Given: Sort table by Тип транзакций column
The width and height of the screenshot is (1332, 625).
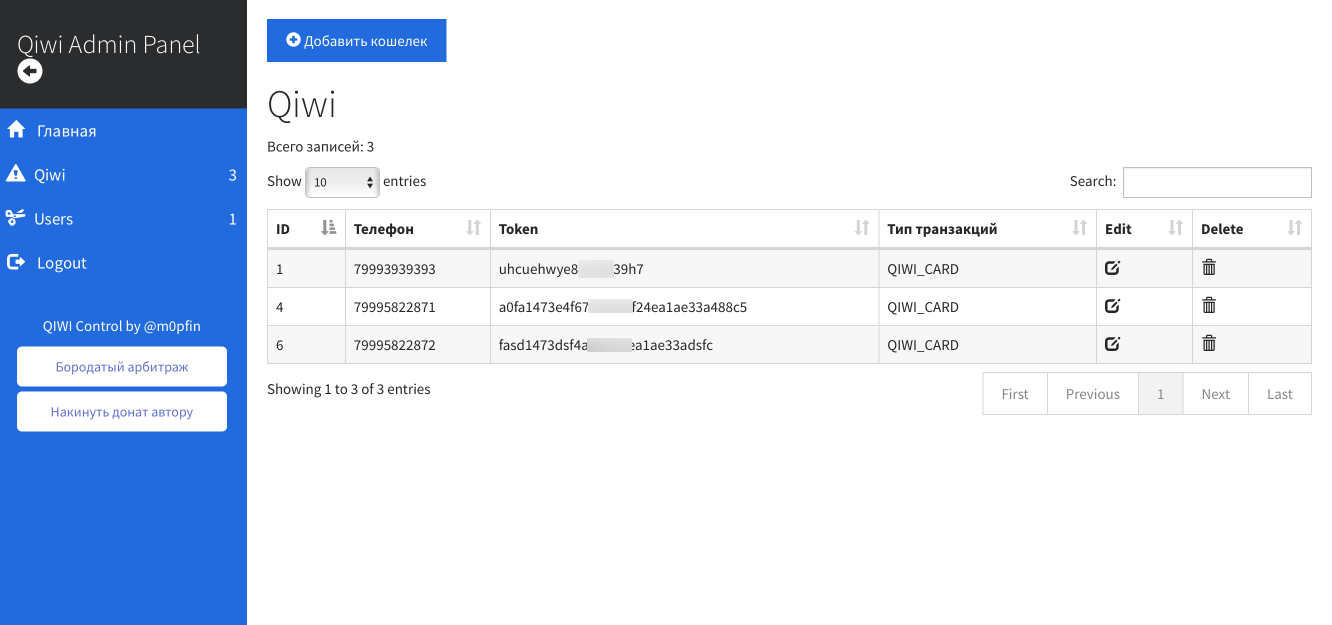Looking at the screenshot, I should pyautogui.click(x=987, y=229).
